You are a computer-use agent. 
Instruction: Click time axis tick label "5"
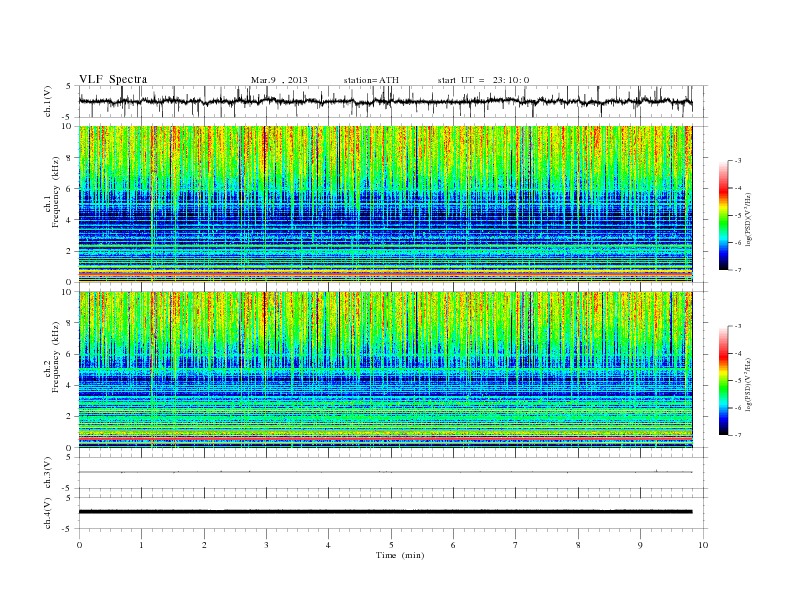pyautogui.click(x=391, y=545)
